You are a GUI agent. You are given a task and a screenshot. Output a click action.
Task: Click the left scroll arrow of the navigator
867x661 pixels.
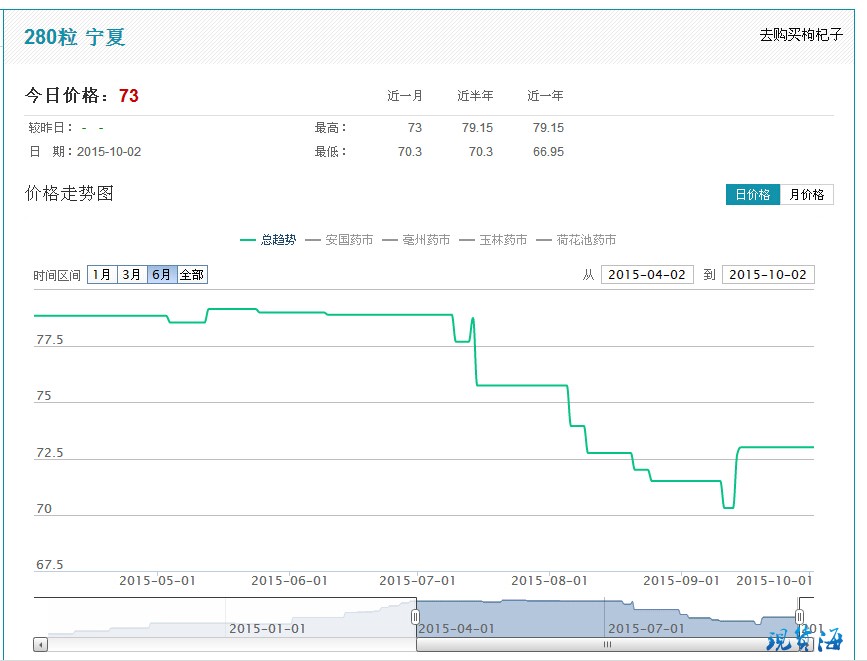[x=40, y=645]
